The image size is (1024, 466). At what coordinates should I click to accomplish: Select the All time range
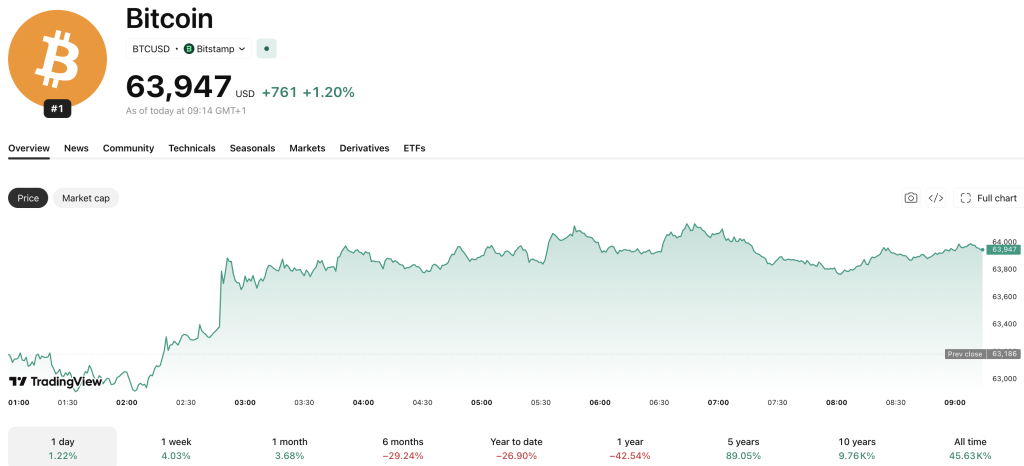pos(970,448)
